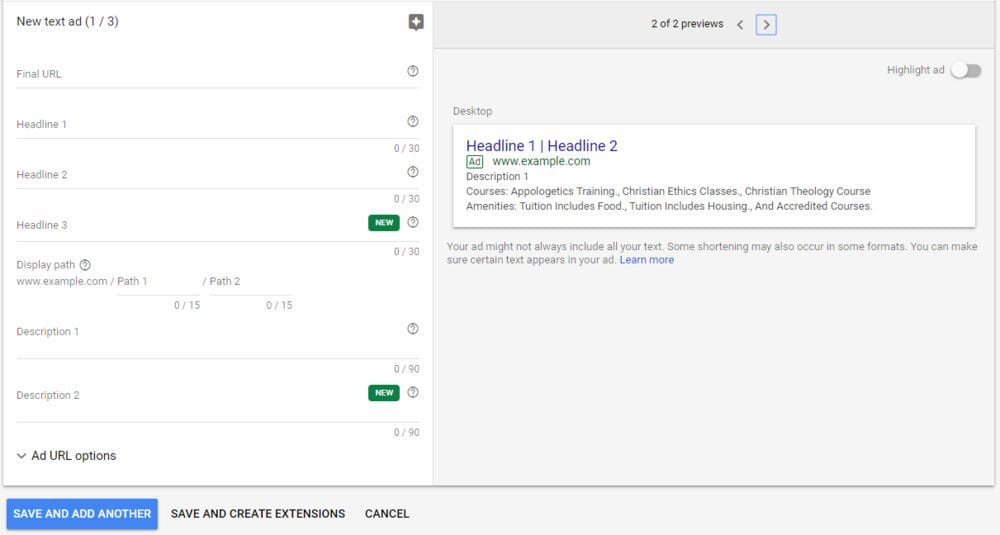Image resolution: width=1000 pixels, height=535 pixels.
Task: Open the Description 2 help icon
Action: click(x=413, y=392)
